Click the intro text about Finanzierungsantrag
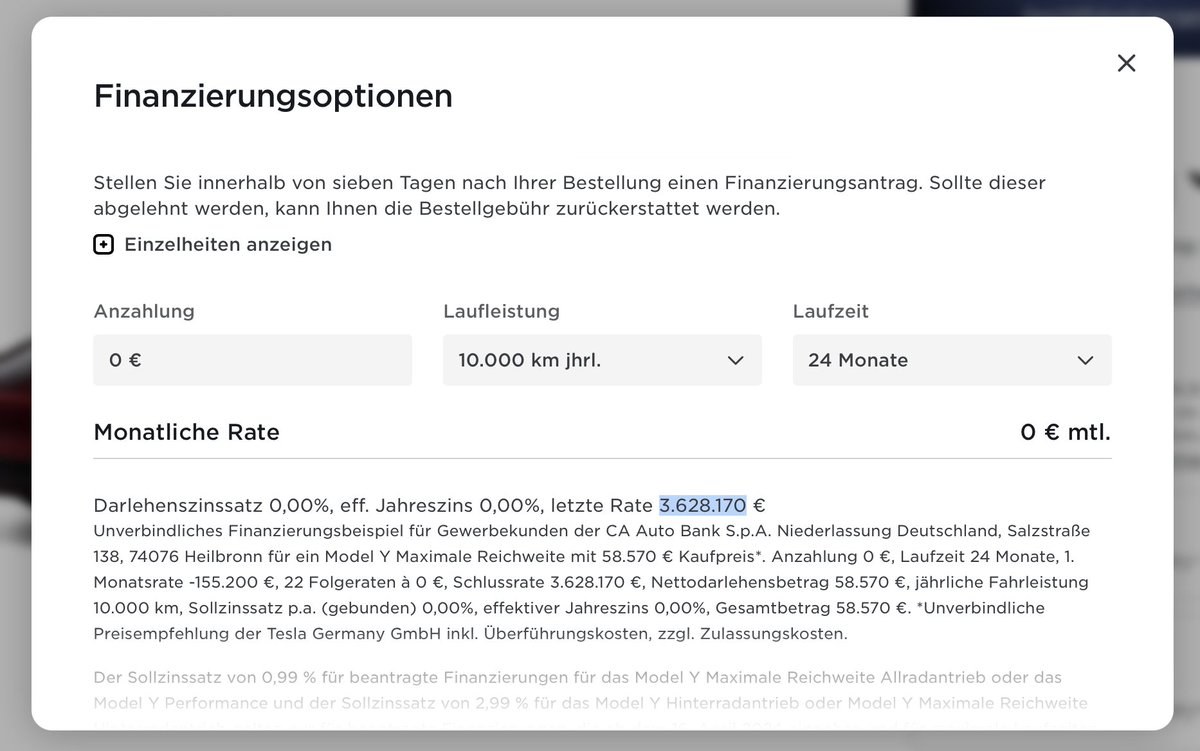1200x751 pixels. pyautogui.click(x=570, y=196)
